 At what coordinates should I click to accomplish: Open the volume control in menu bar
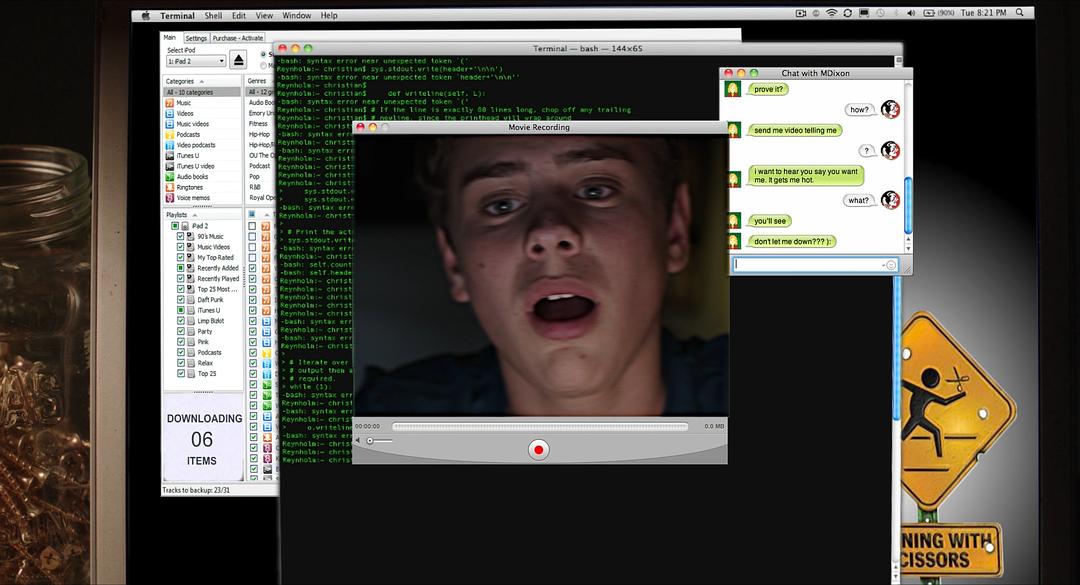(x=911, y=13)
